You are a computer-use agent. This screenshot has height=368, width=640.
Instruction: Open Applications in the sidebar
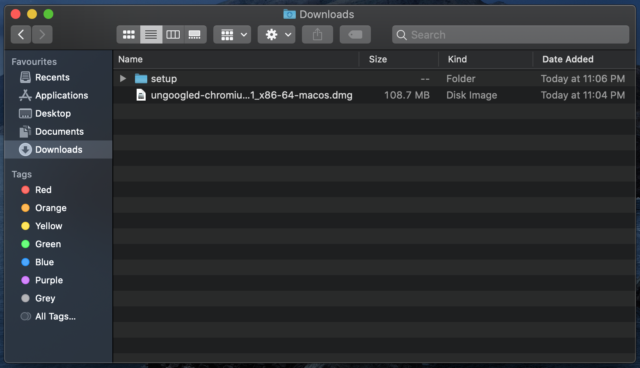click(x=58, y=95)
